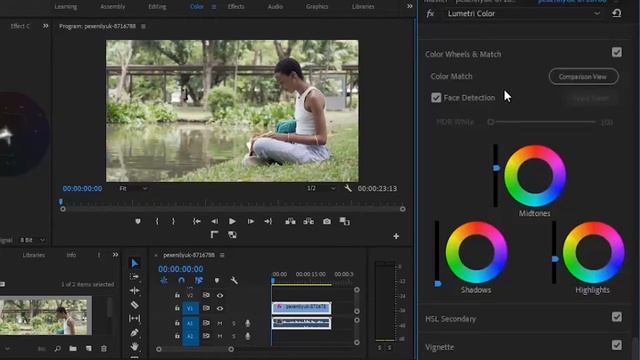Open Program monitor settings wrench
This screenshot has height=360, width=640.
tap(348, 188)
